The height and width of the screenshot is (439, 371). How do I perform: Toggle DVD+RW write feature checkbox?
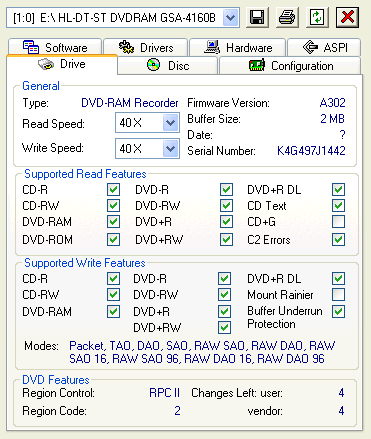pos(224,327)
